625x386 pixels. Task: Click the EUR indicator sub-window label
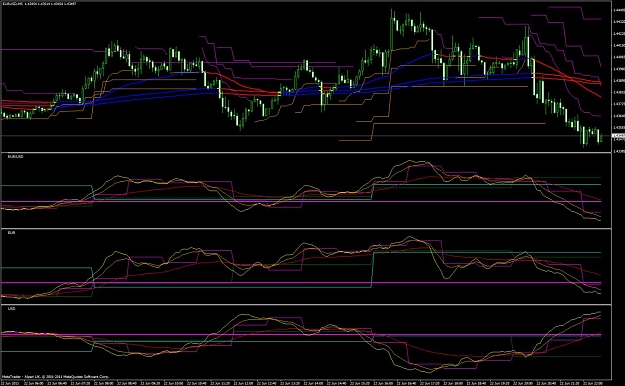pos(11,232)
